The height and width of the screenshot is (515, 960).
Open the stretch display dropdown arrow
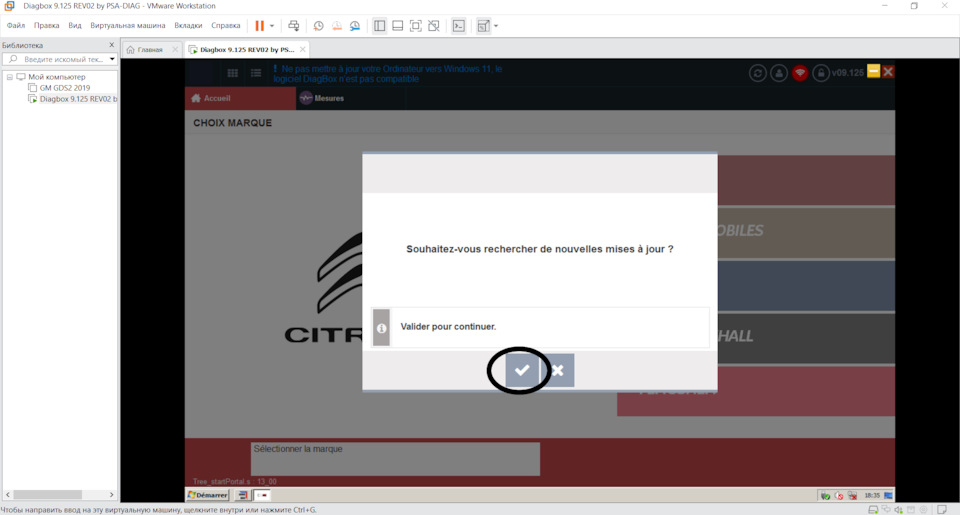[496, 26]
